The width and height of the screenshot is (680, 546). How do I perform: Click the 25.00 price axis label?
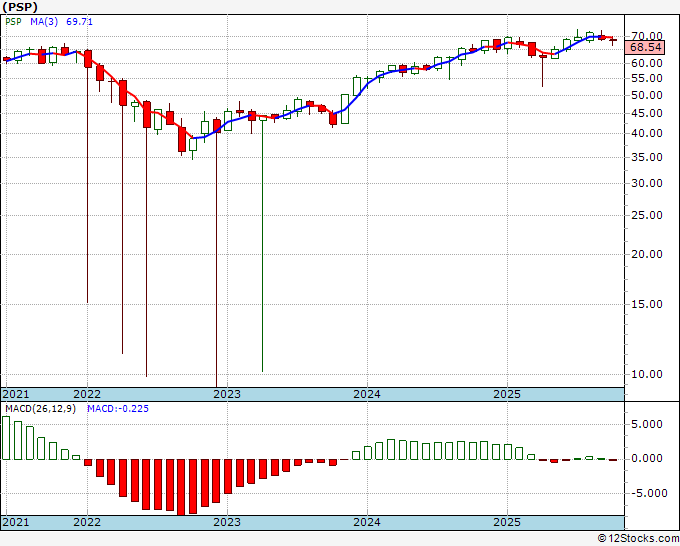coord(646,216)
